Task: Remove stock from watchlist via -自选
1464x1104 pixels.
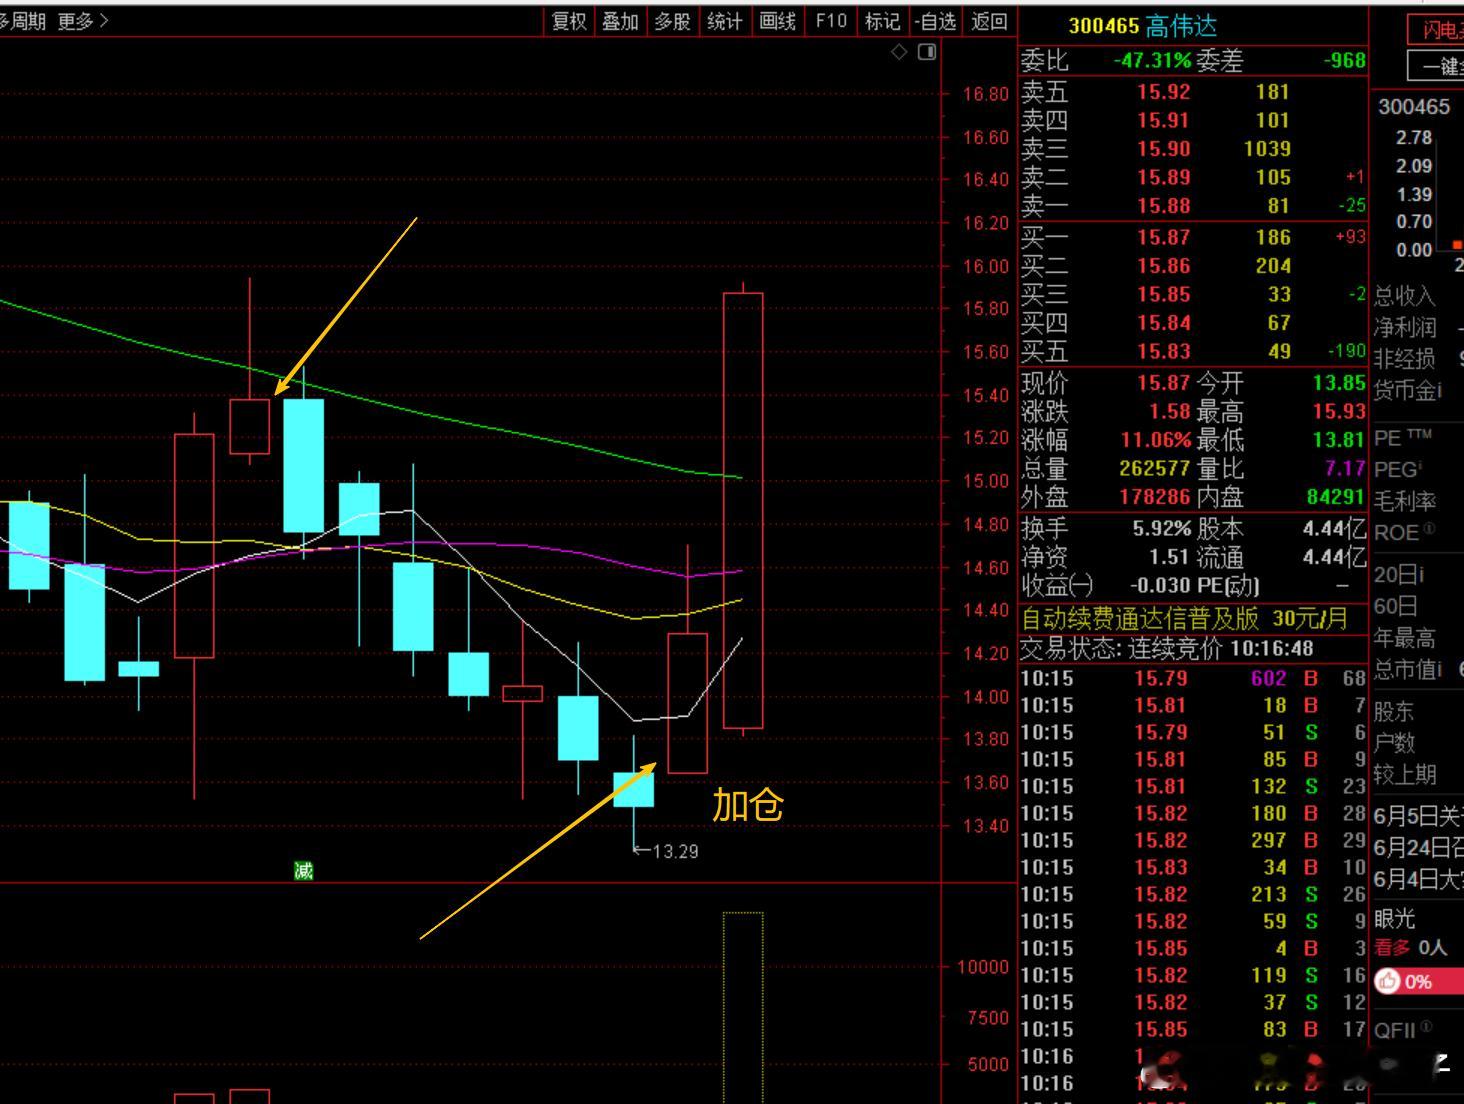Action: tap(935, 21)
